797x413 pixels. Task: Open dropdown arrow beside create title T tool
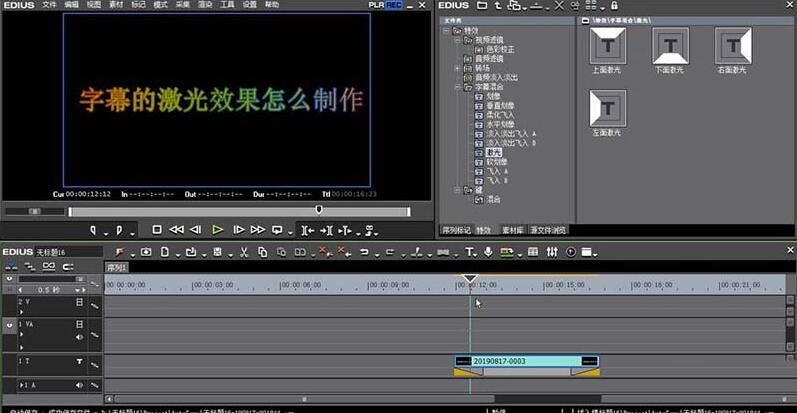476,255
